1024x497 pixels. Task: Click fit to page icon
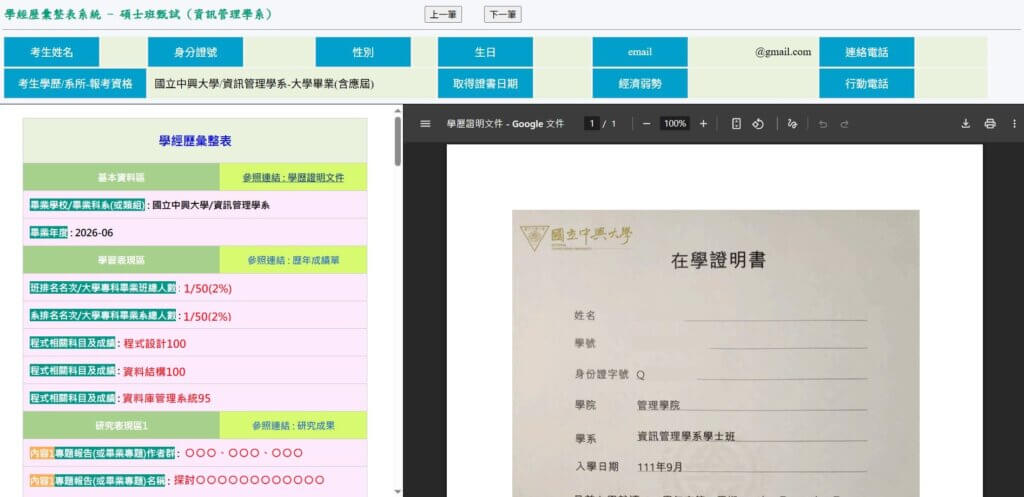click(x=736, y=124)
